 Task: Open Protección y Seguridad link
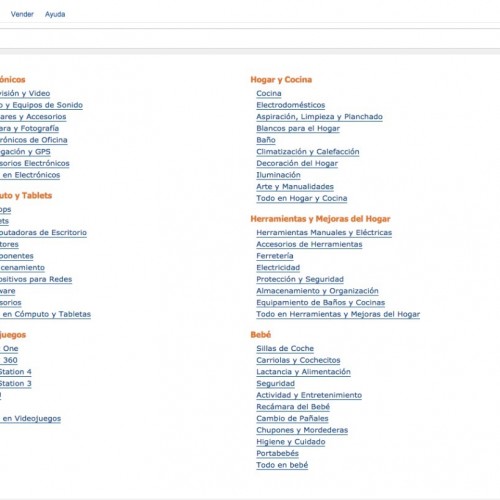click(x=300, y=279)
